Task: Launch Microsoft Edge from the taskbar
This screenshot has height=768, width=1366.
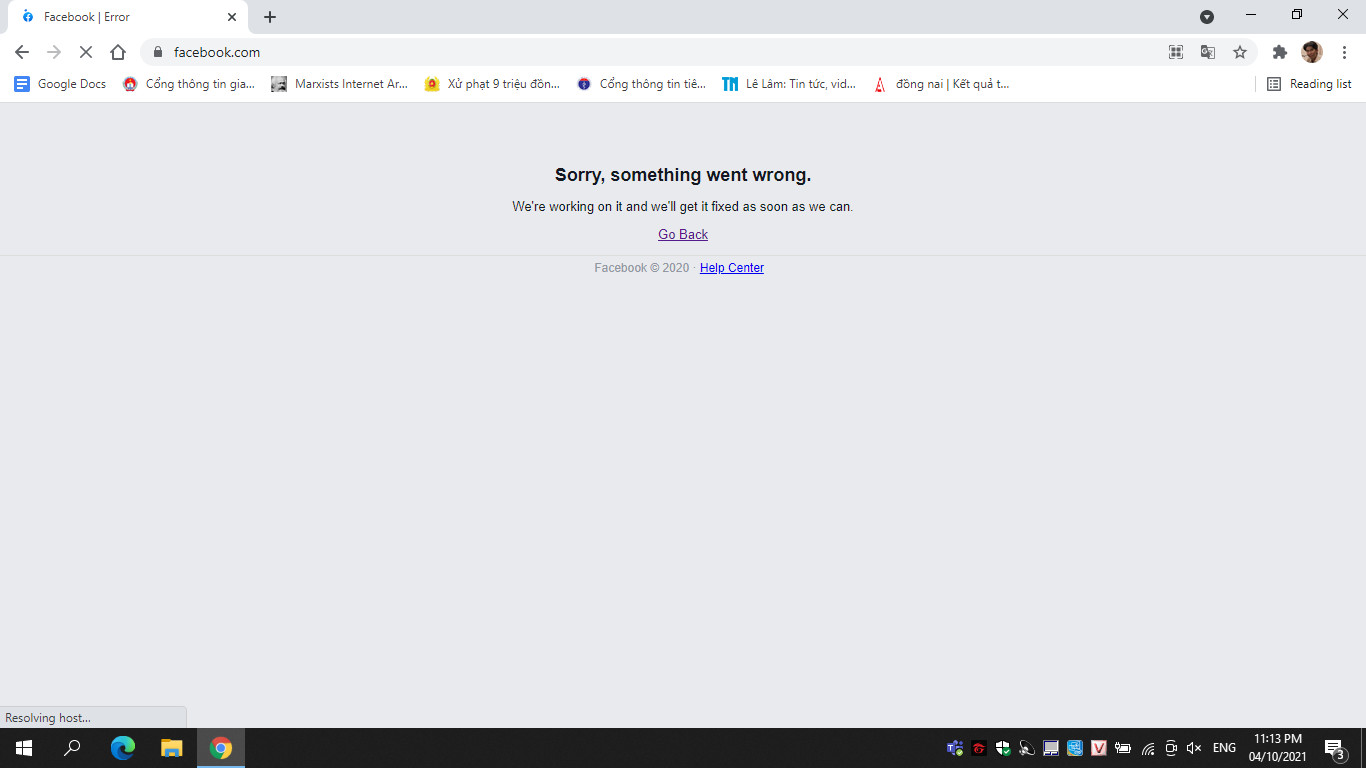Action: [x=122, y=748]
